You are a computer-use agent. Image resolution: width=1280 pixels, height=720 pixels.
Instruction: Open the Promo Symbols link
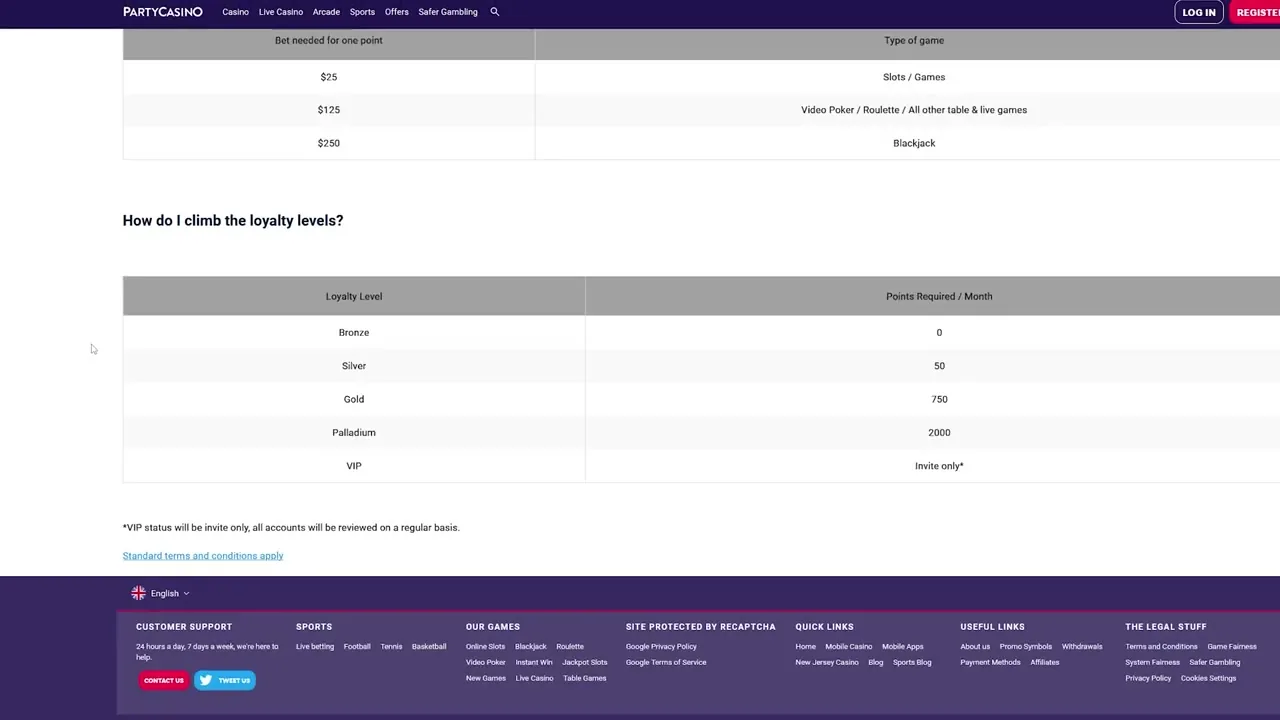click(x=1026, y=646)
